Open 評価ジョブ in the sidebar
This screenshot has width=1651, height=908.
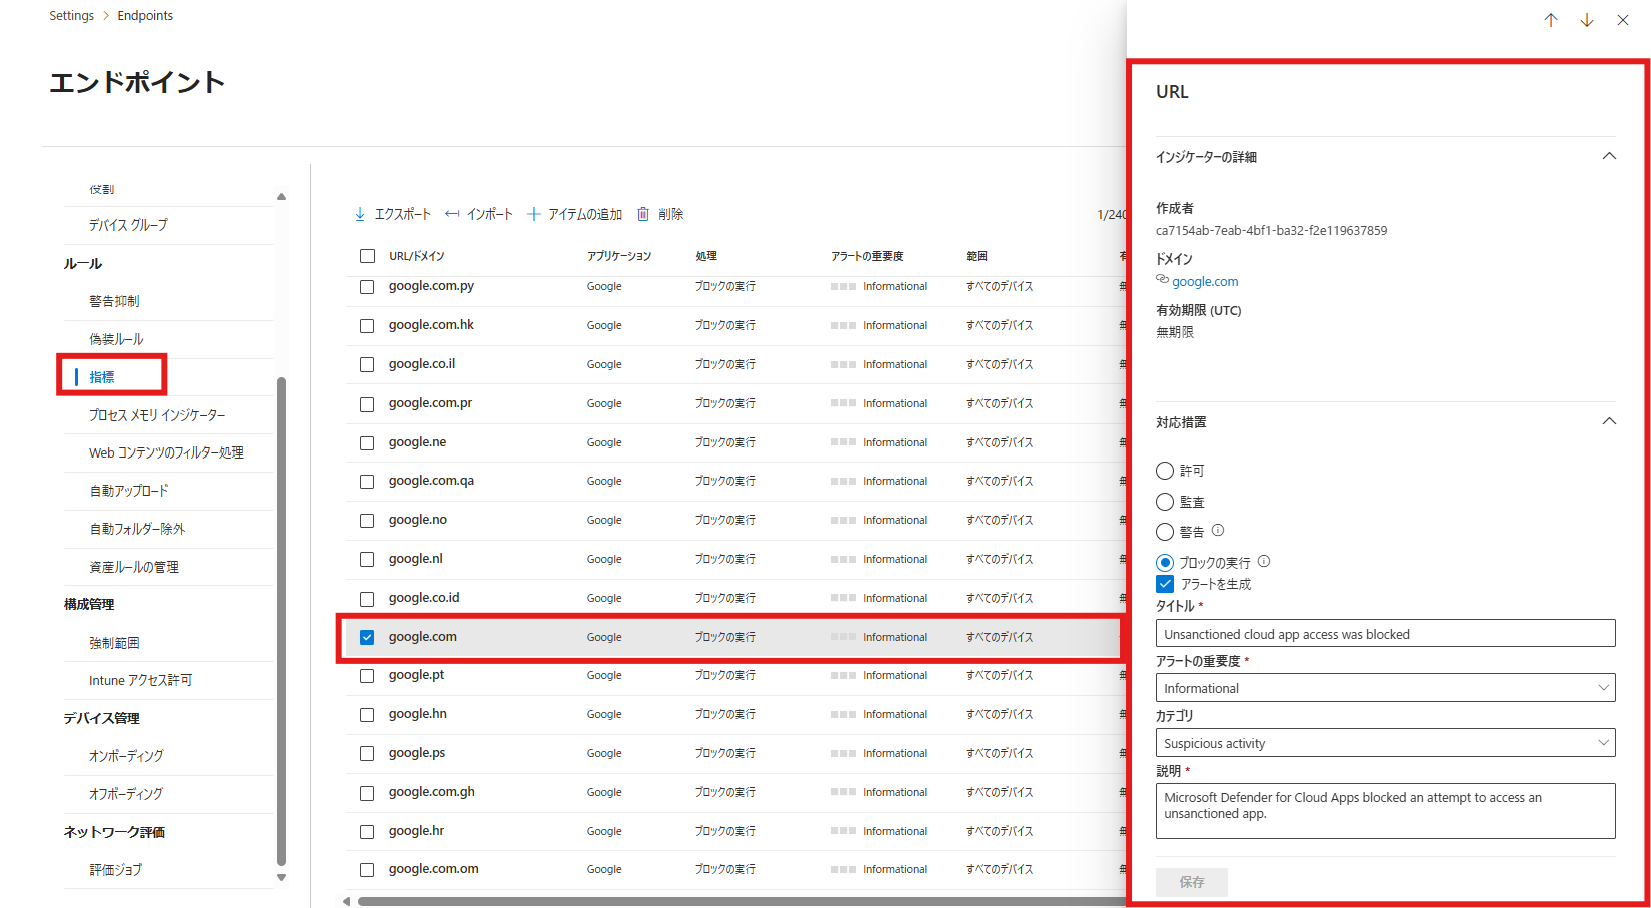click(x=115, y=870)
